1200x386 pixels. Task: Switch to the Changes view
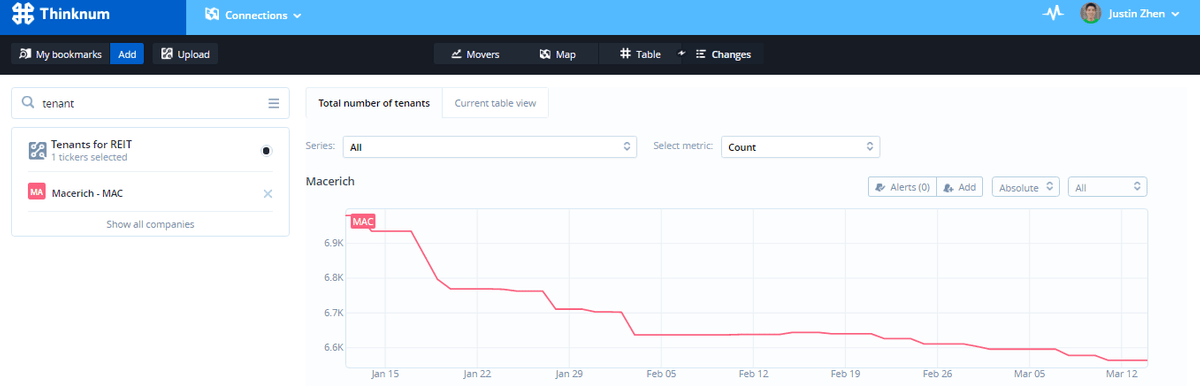[722, 54]
